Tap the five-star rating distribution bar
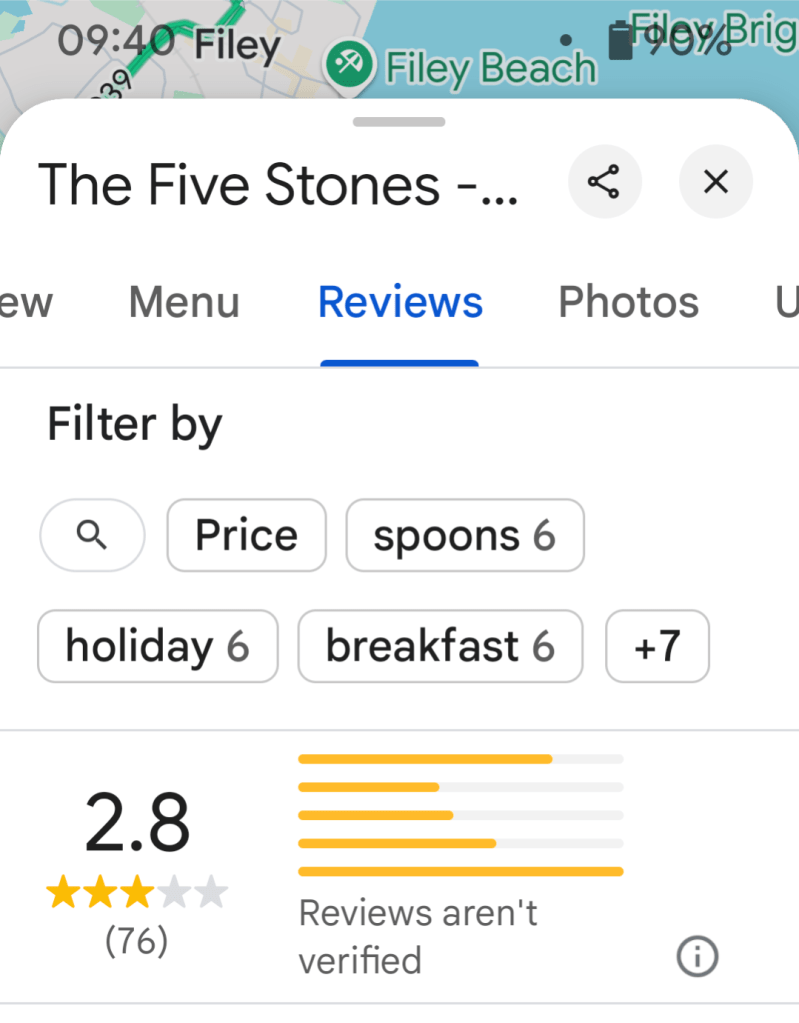The image size is (799, 1023). click(x=460, y=759)
